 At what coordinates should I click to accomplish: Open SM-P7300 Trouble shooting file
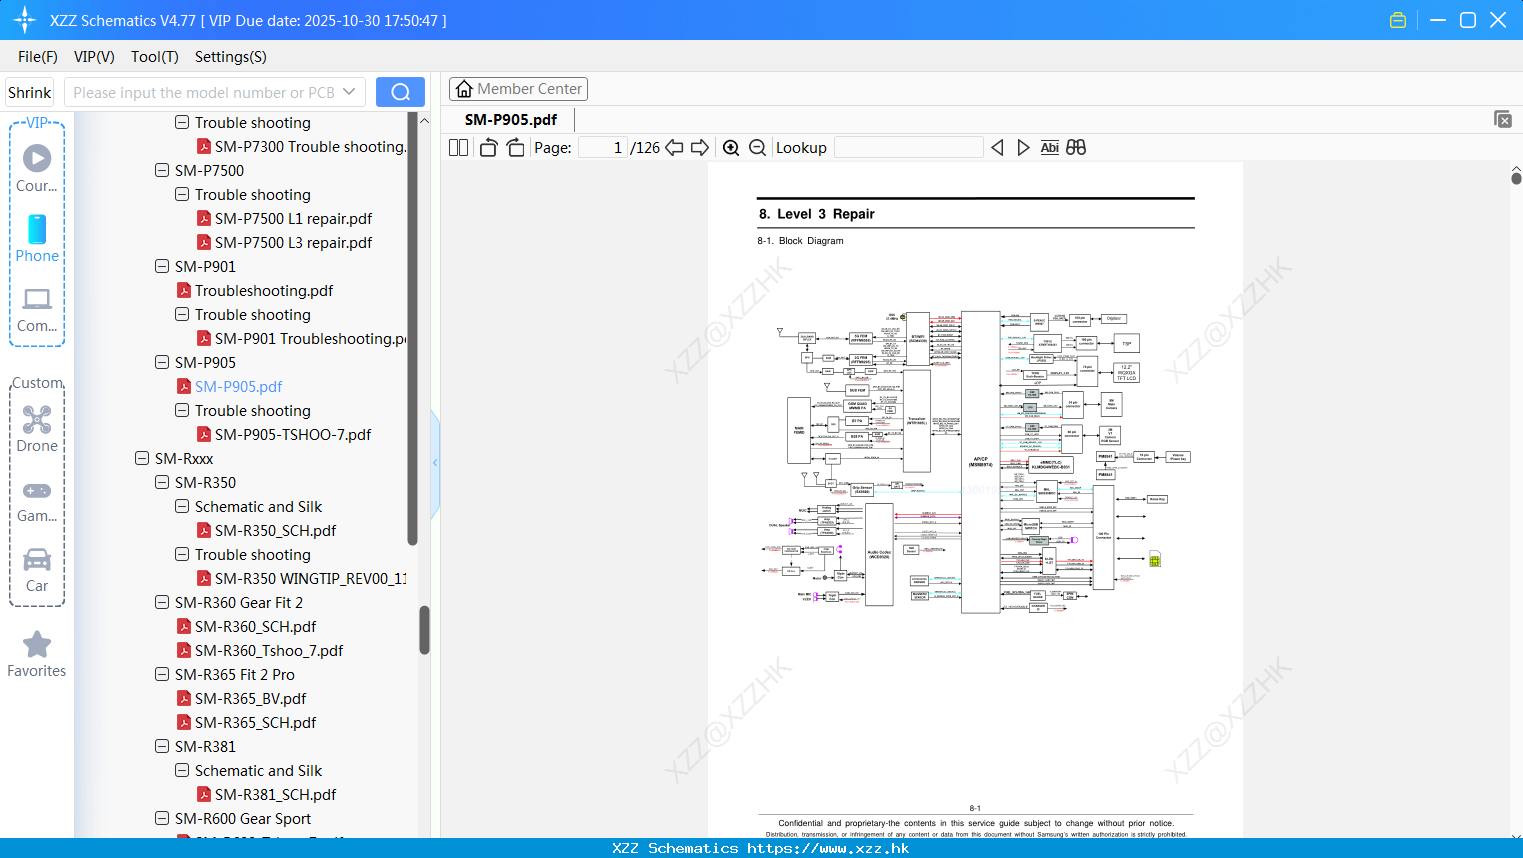pos(310,146)
